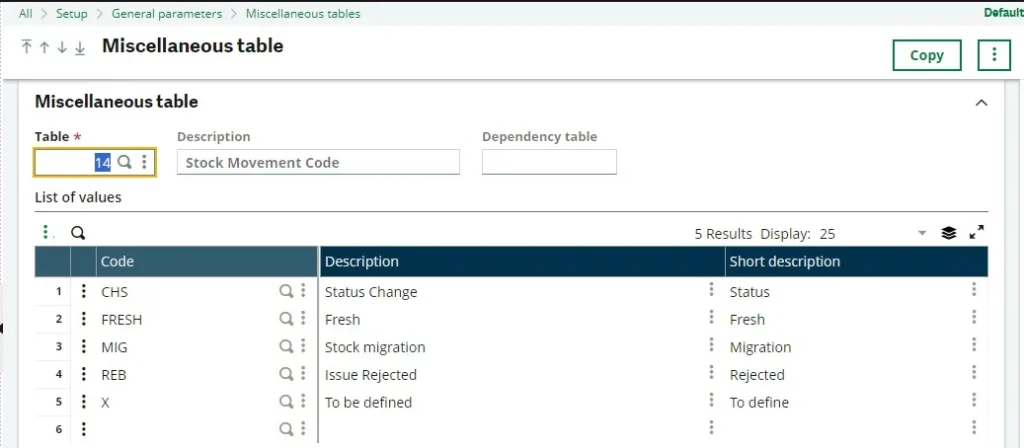
Task: Open row actions for the X line
Action: pyautogui.click(x=84, y=402)
